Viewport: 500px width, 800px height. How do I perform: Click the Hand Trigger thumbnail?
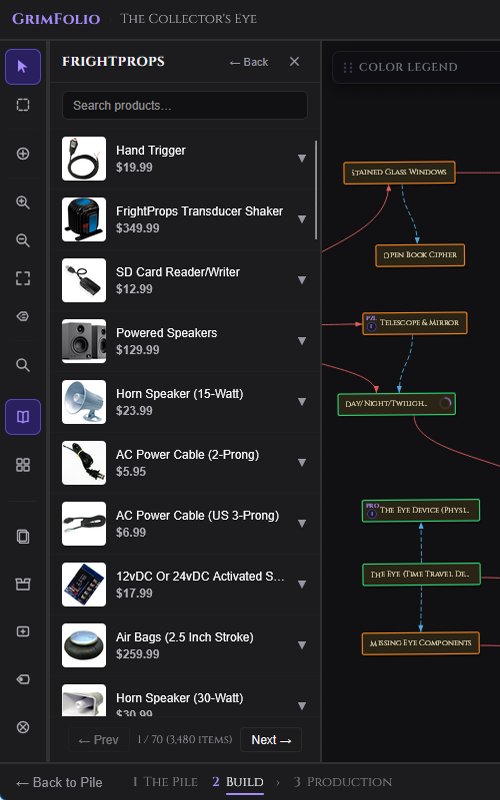[84, 159]
